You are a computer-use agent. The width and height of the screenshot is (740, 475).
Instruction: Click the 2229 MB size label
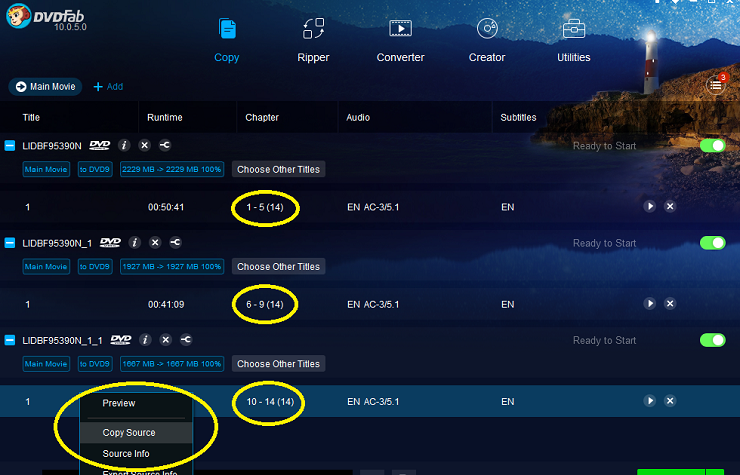(172, 170)
